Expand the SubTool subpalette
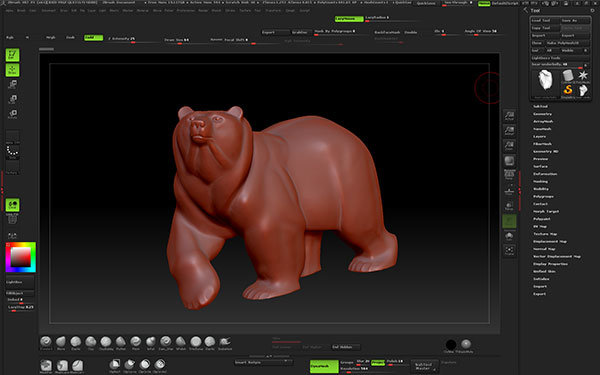The image size is (600, 375). click(540, 106)
